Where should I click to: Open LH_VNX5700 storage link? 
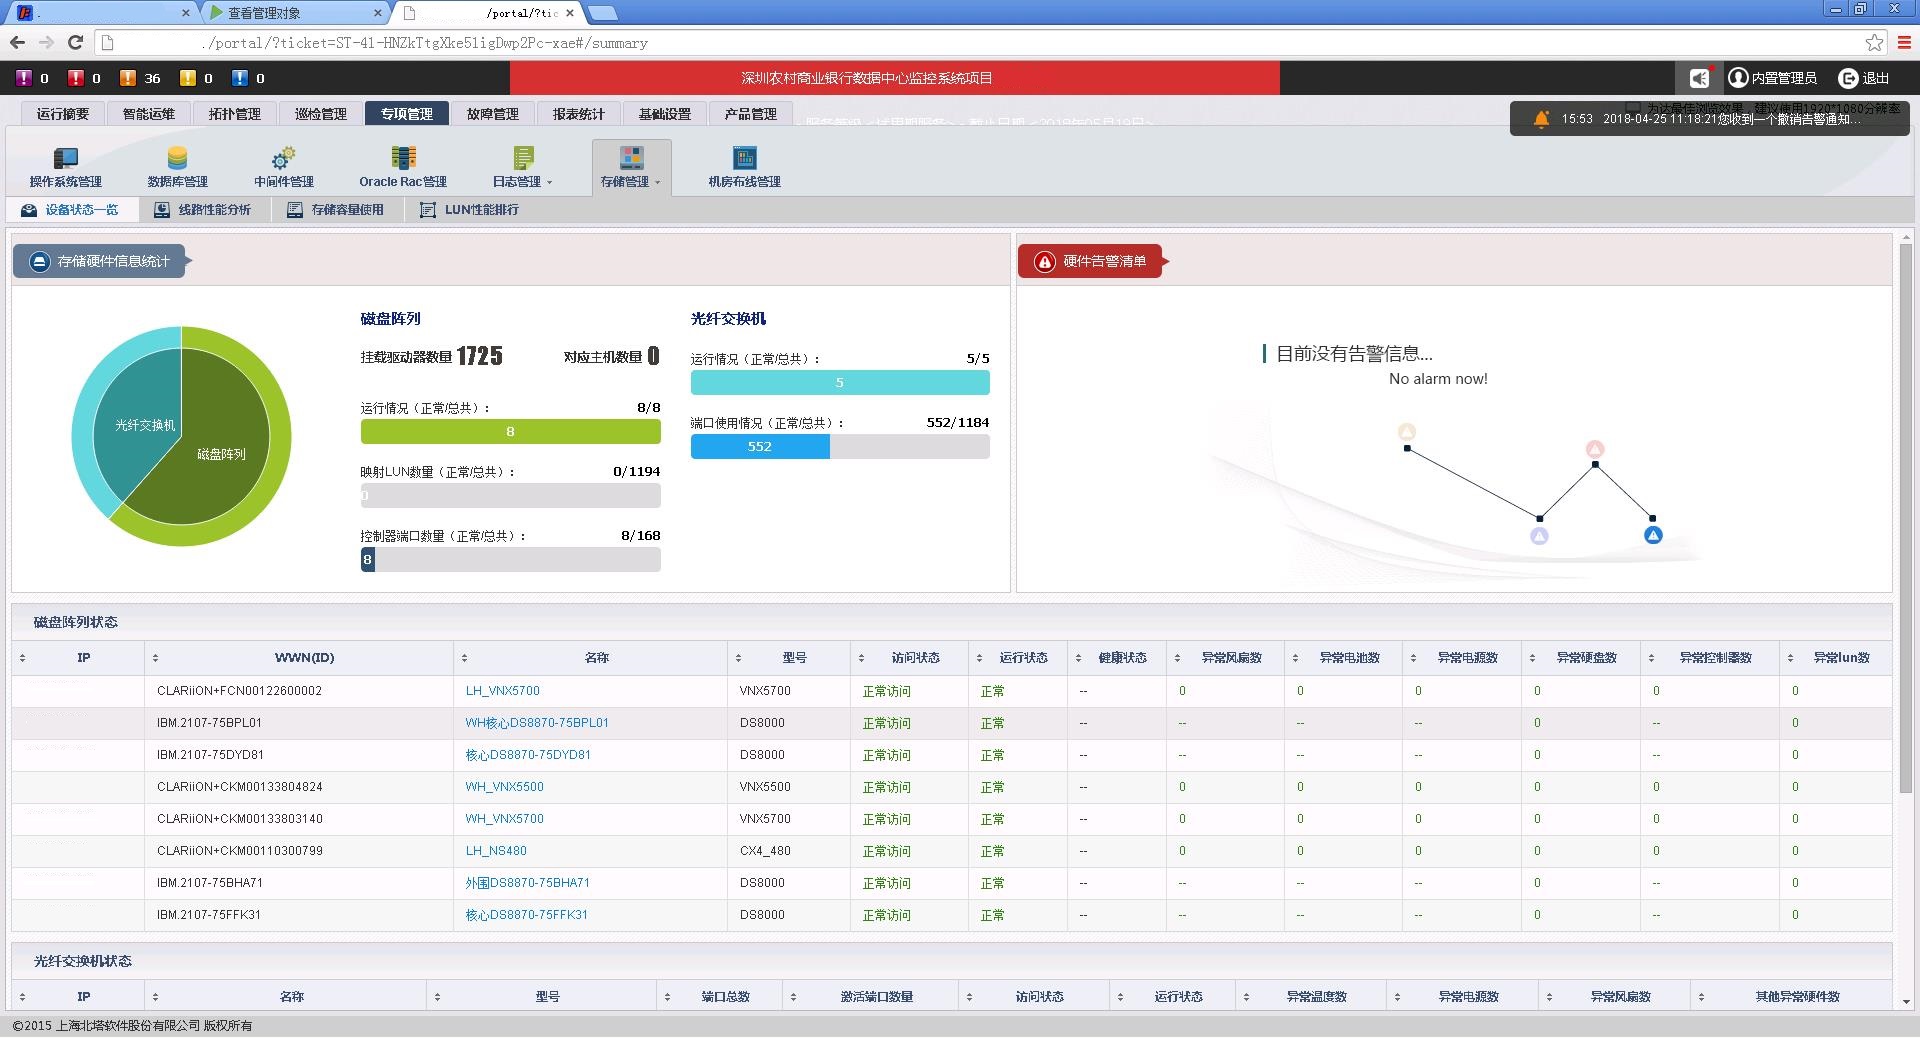coord(502,691)
